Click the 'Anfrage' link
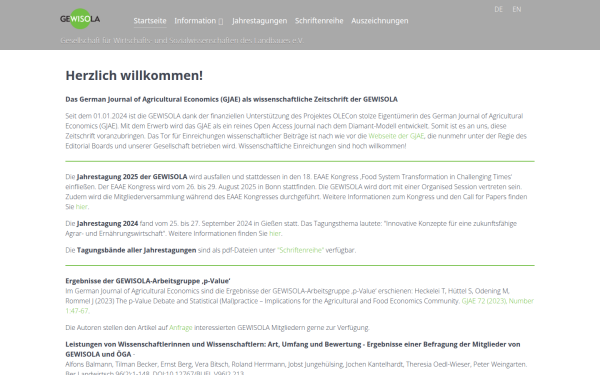Viewport: 600px width, 375px height. tap(181, 328)
